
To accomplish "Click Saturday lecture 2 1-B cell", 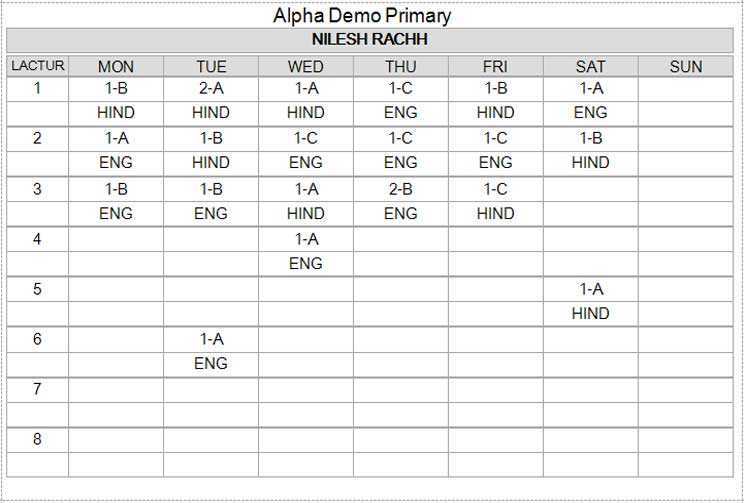I will pos(591,139).
